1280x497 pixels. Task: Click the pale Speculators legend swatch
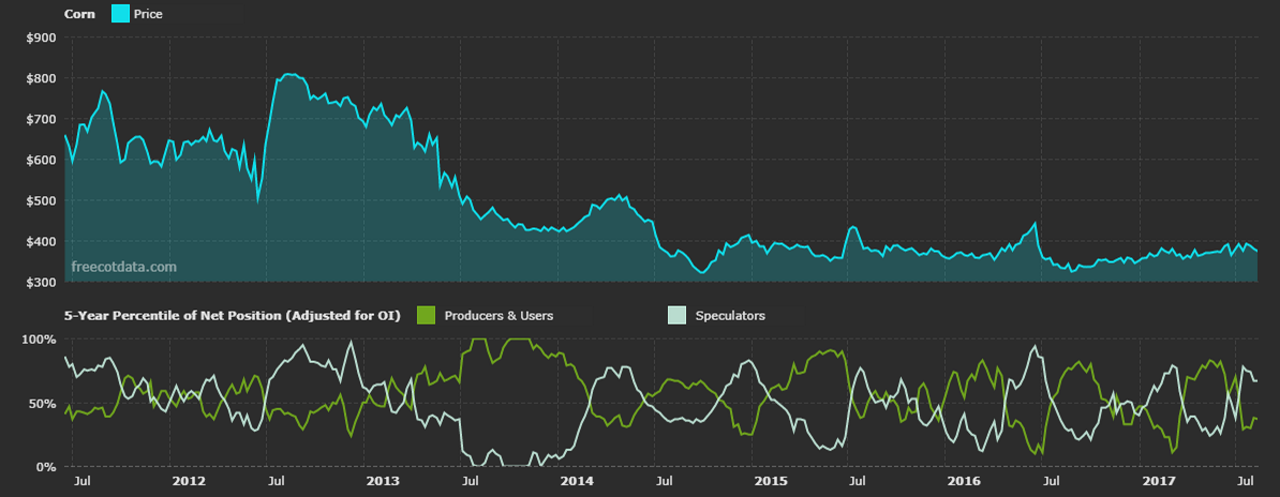click(677, 315)
